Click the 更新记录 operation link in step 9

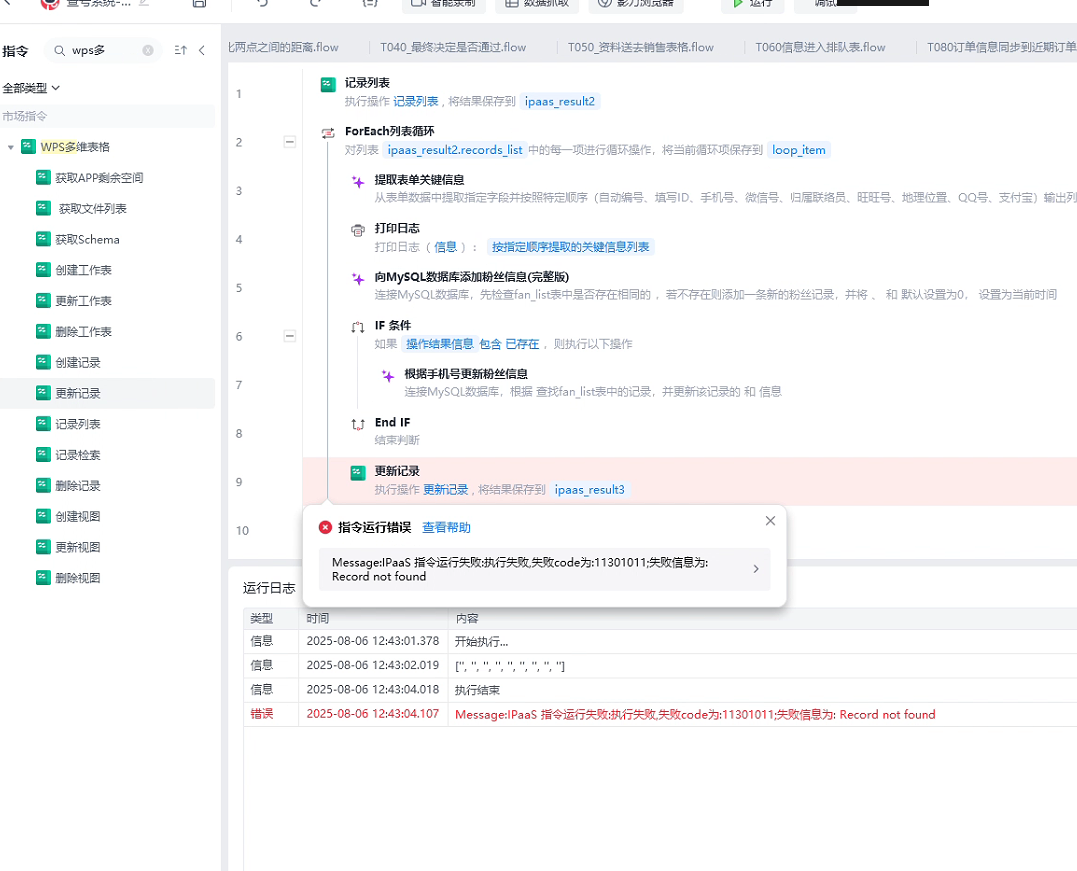coord(445,490)
